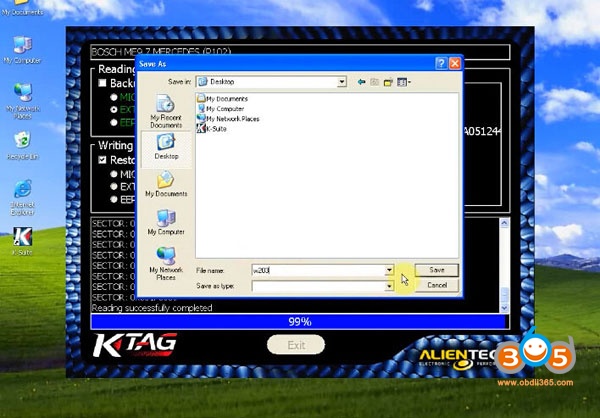Go to My Recent Documents in sidebar

click(x=166, y=111)
